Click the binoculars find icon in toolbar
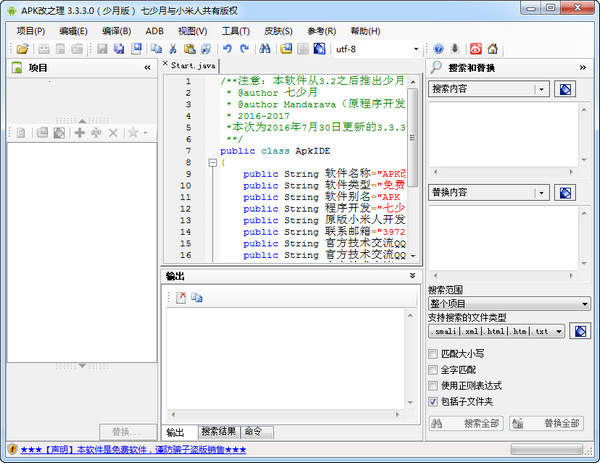 [265, 49]
